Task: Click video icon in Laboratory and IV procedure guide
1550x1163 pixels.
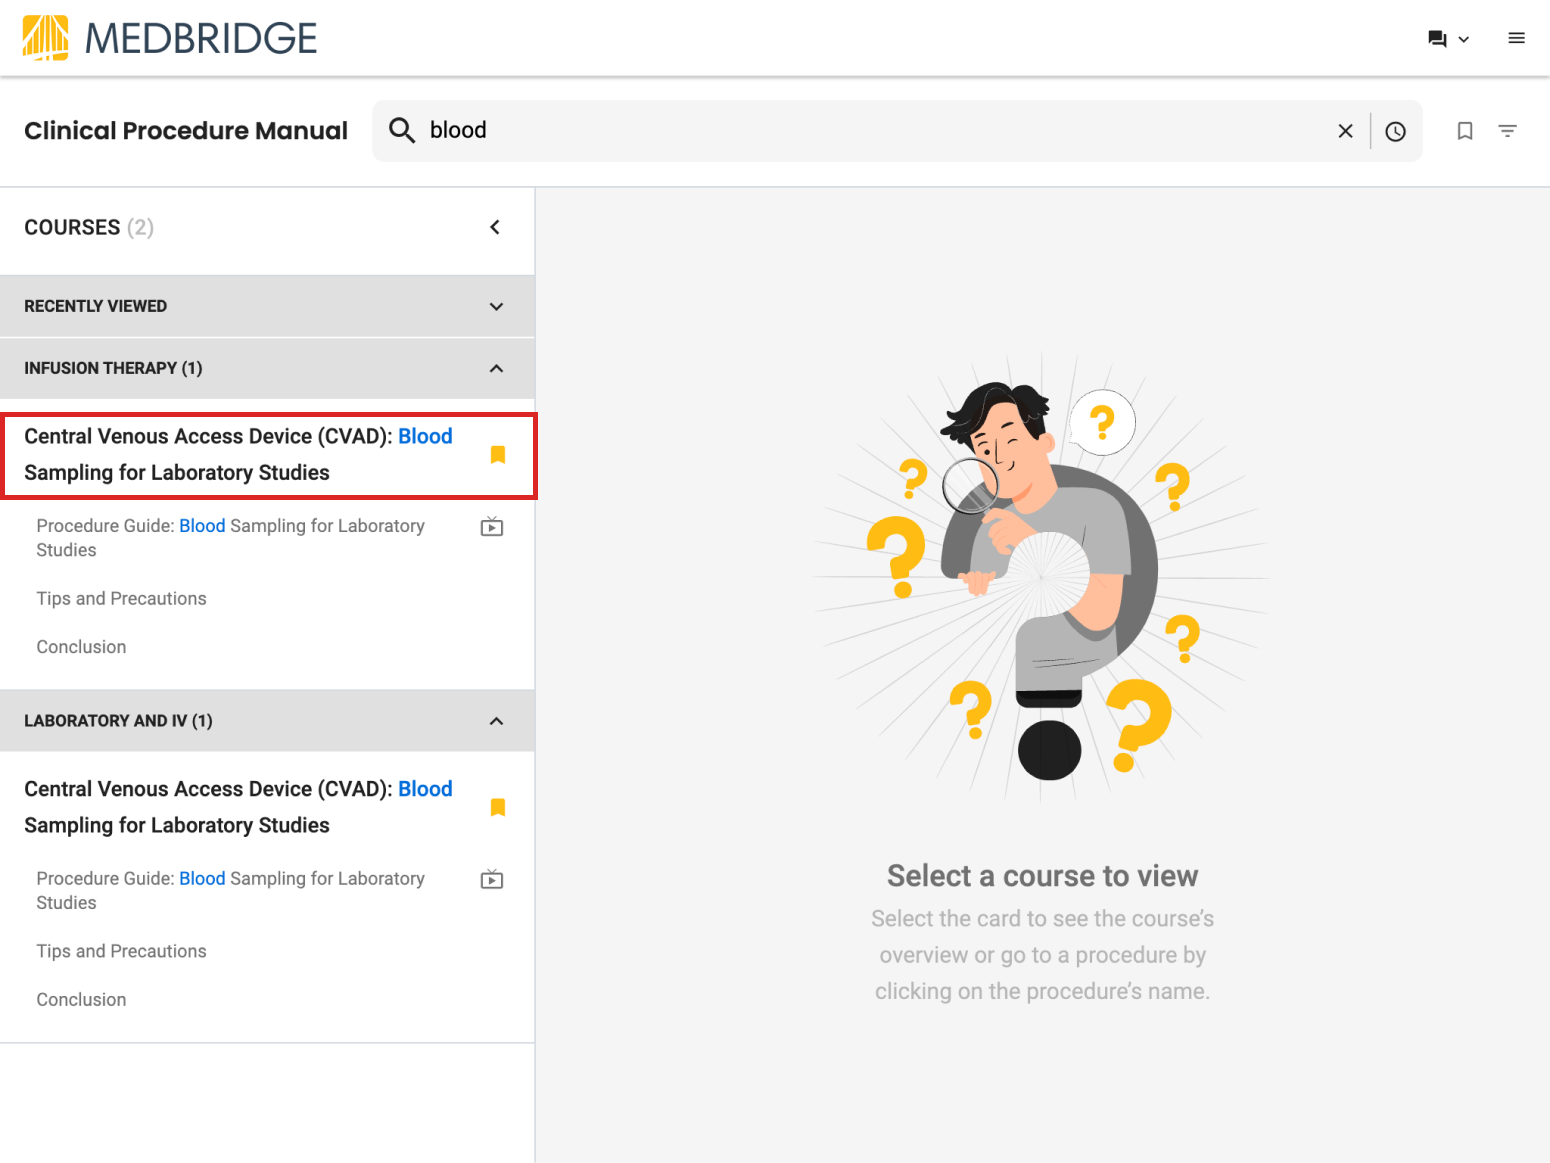Action: 492,880
